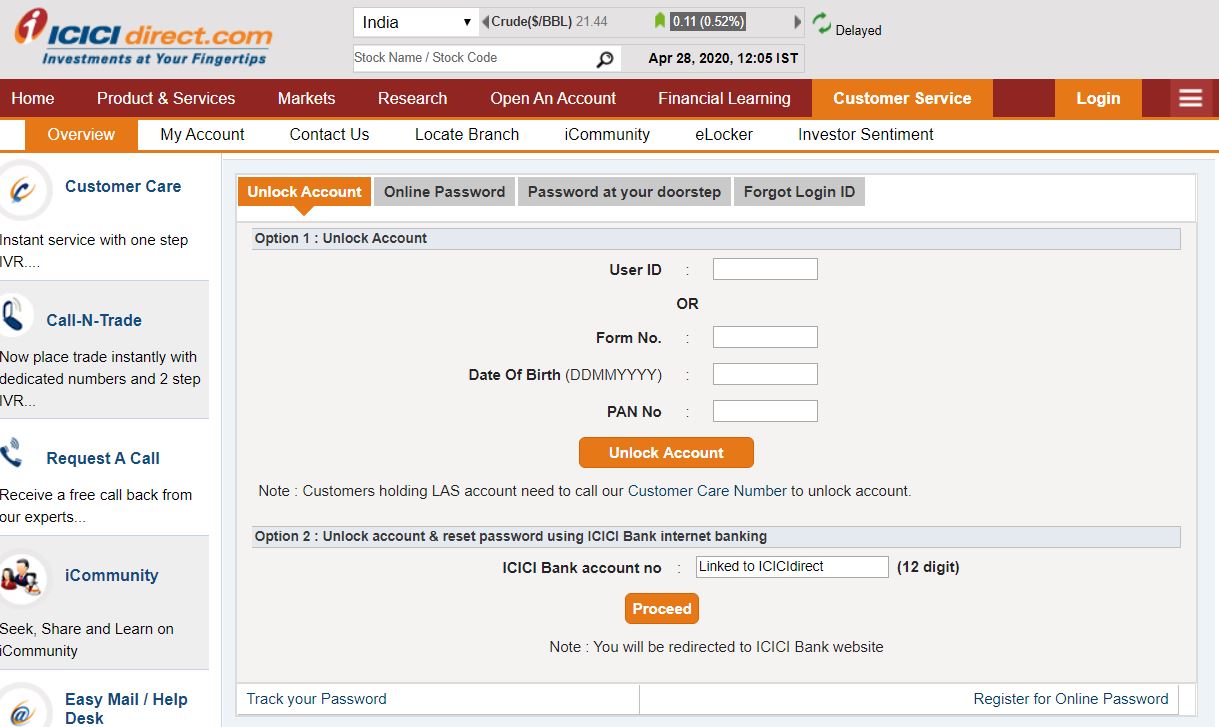Click the ICICI Bank account no field
1219x727 pixels.
792,567
